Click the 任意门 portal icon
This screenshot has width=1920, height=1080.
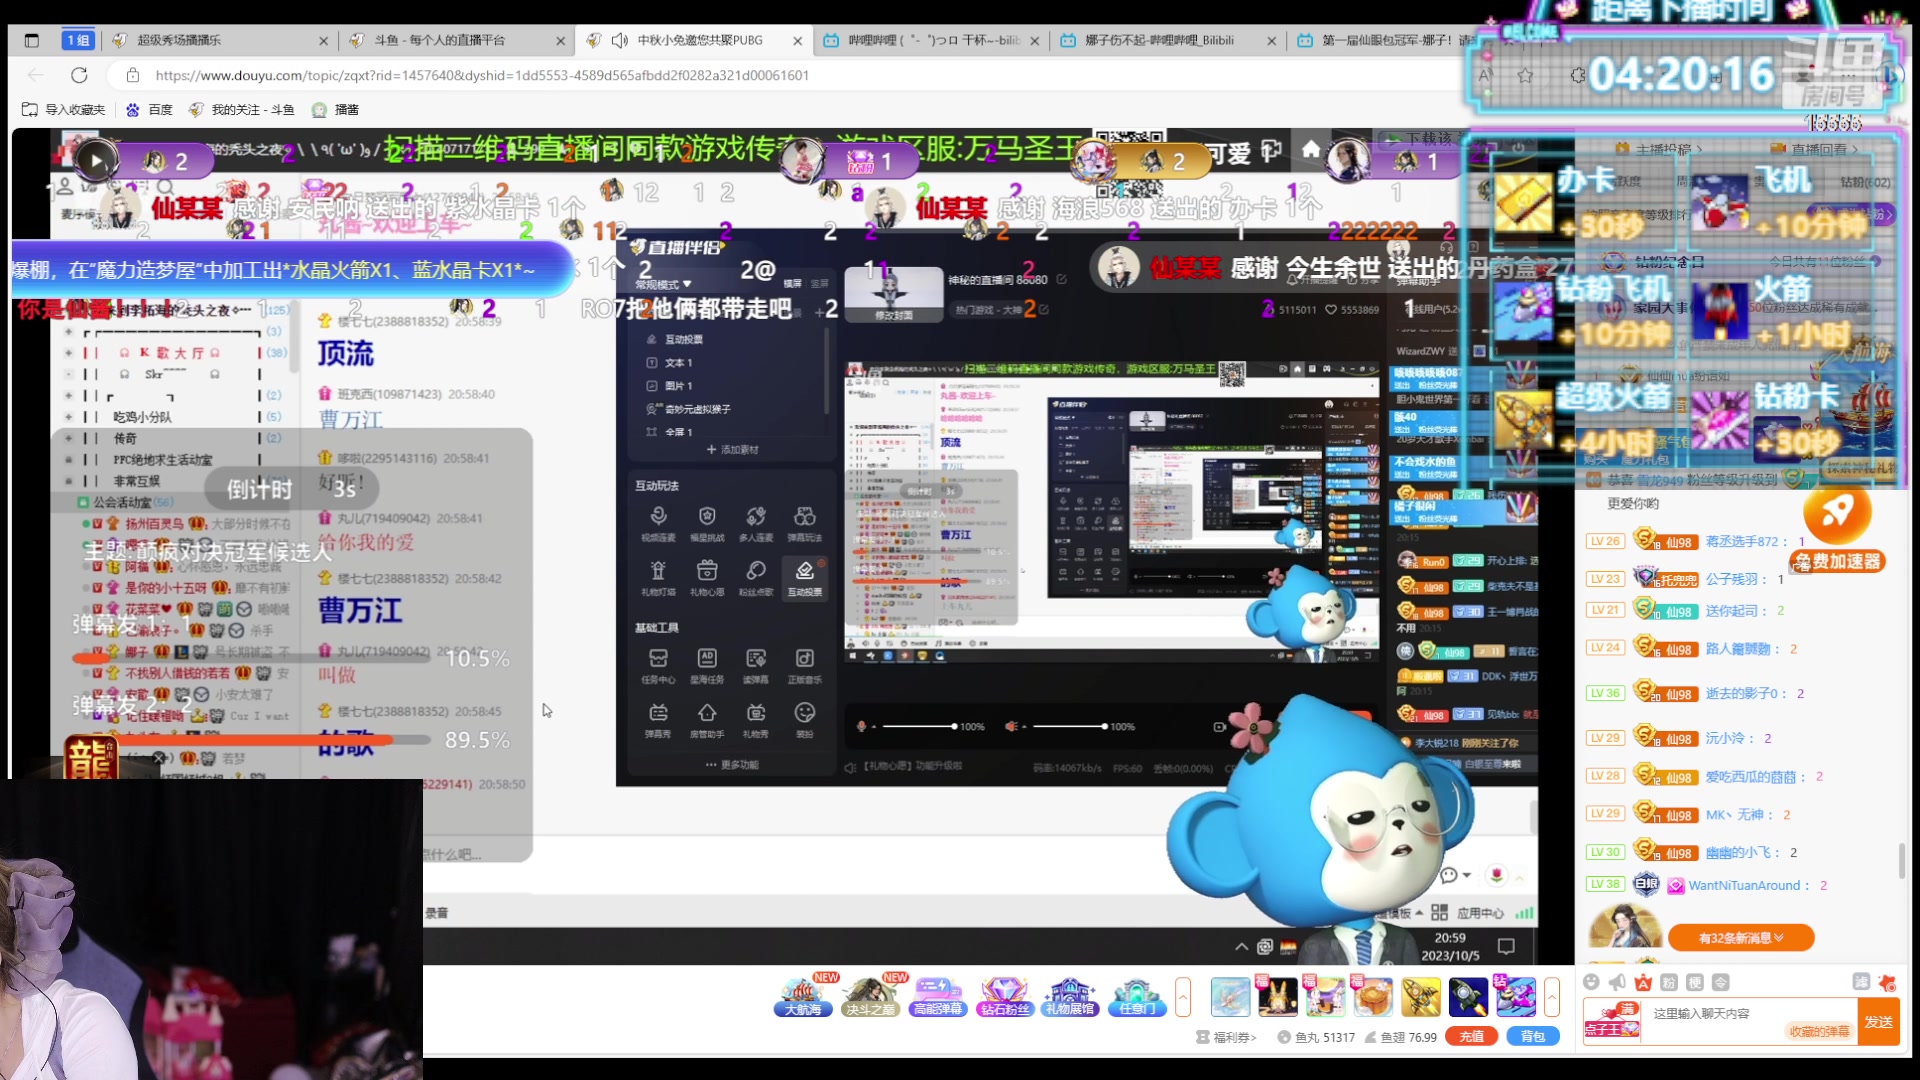click(1137, 996)
